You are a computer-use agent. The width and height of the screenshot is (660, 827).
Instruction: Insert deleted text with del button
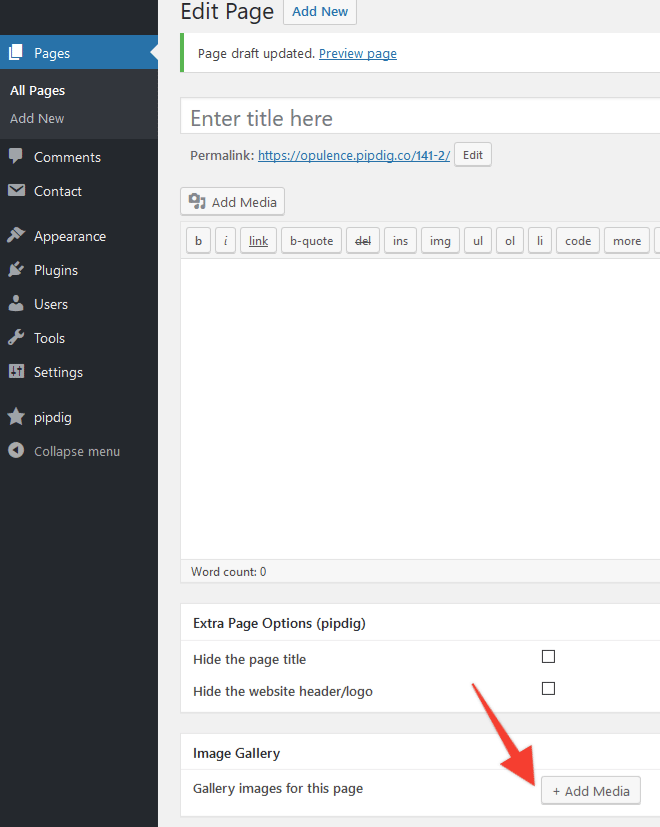tap(363, 241)
